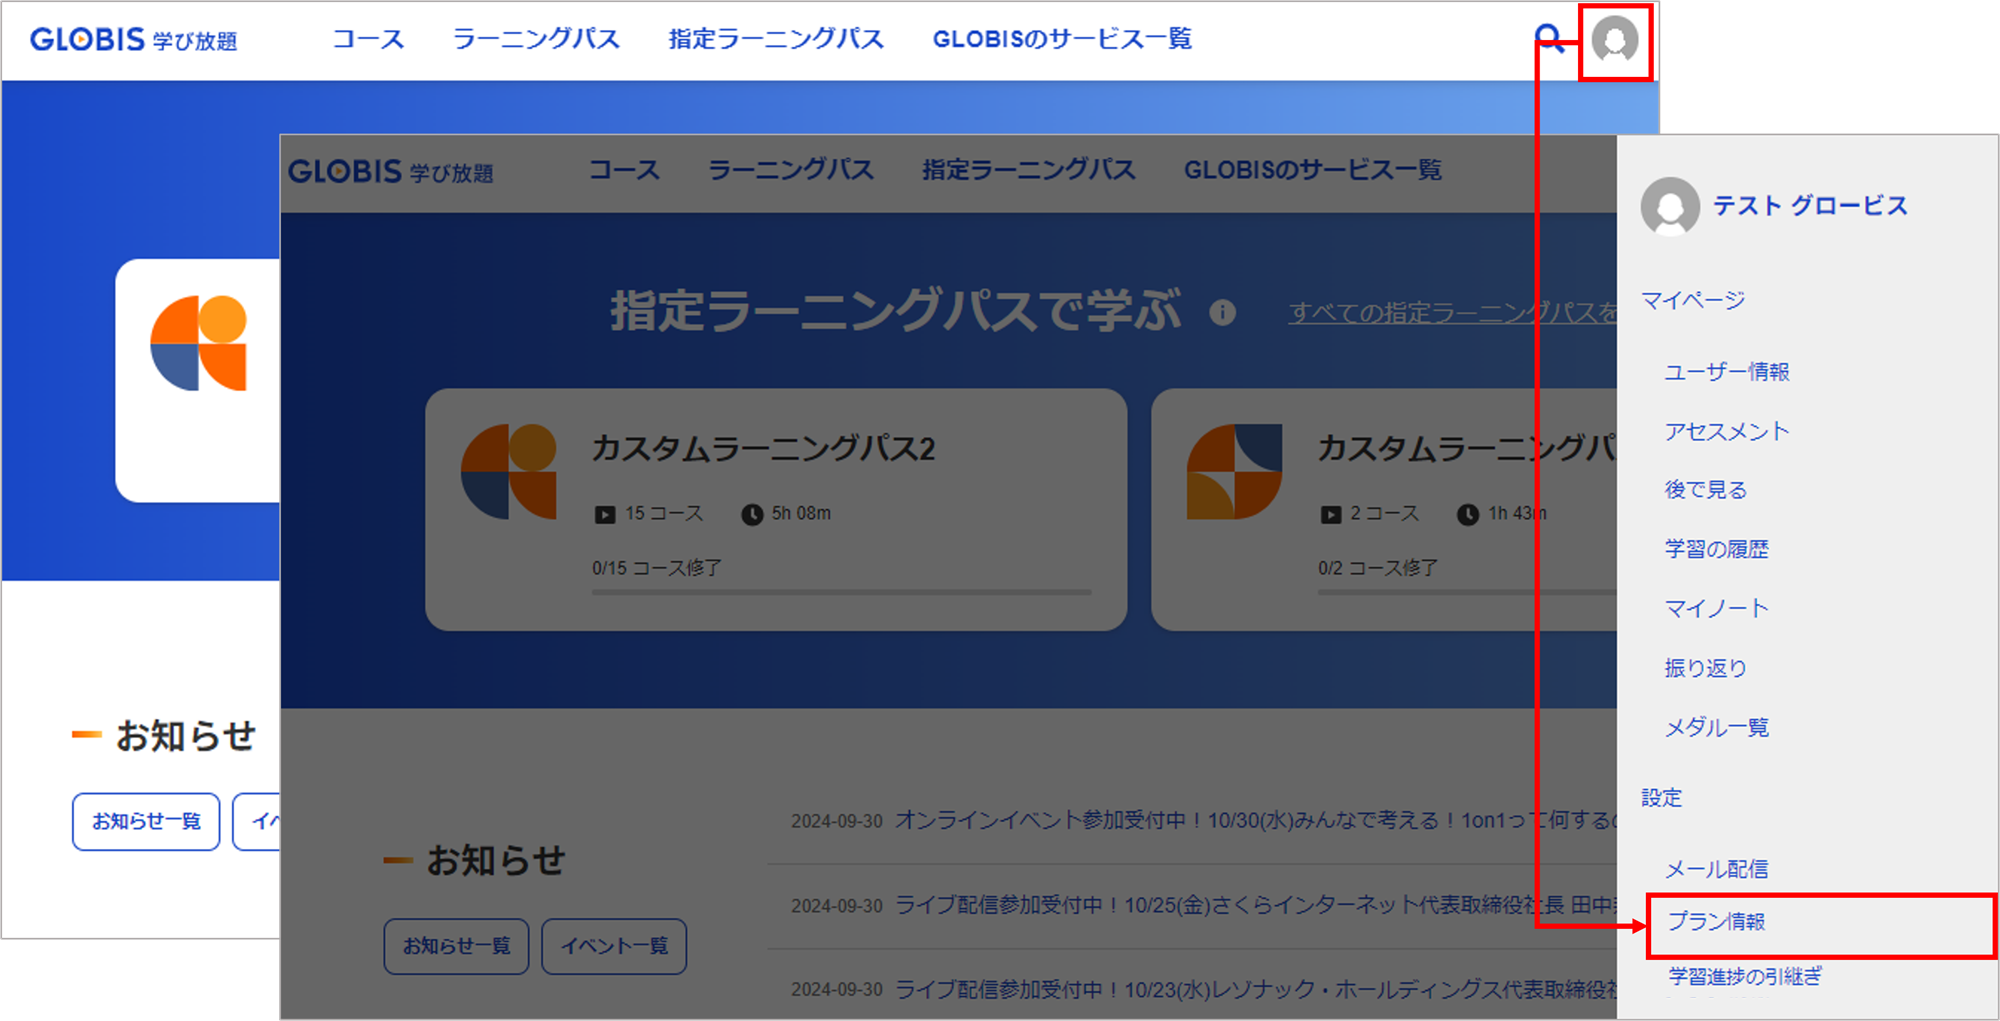Click the 0/2 コース修了 progress bar
2000x1021 pixels.
click(x=1467, y=592)
